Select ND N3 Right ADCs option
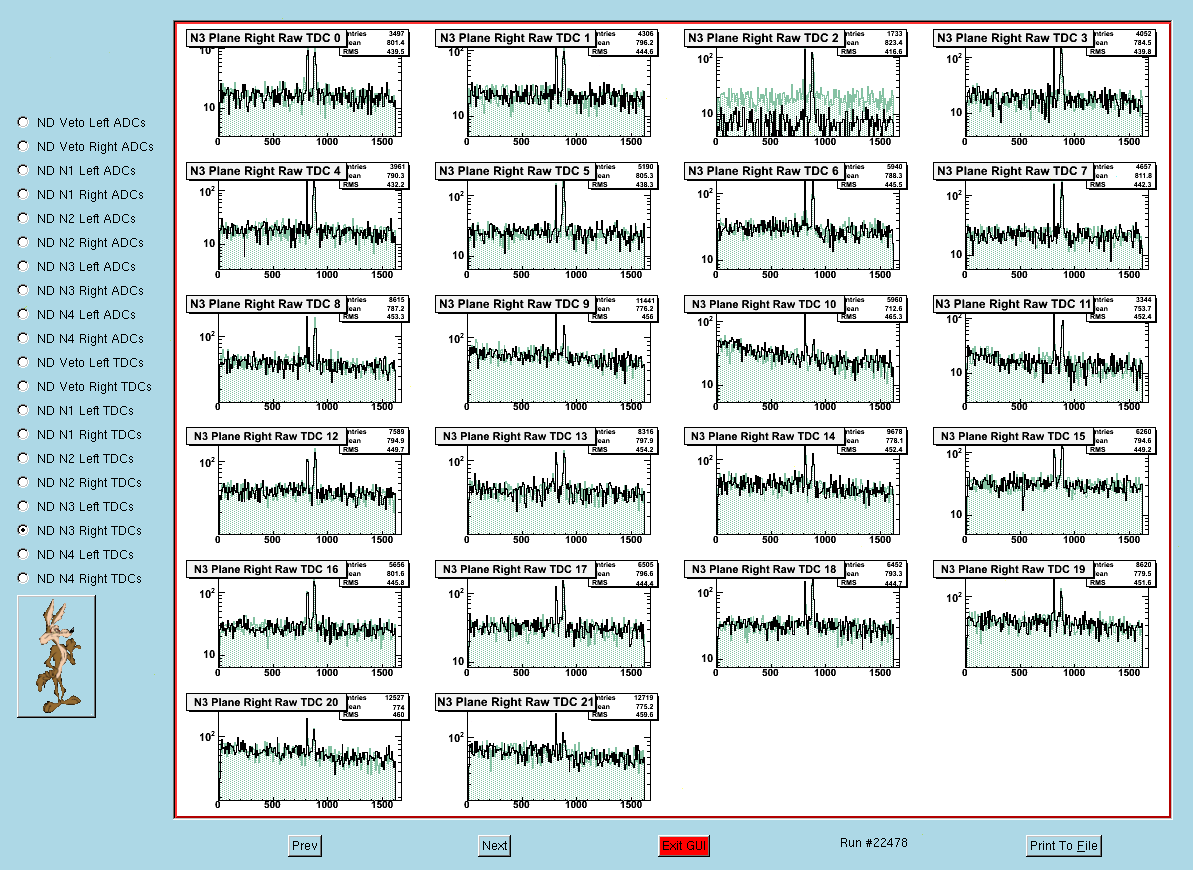1193x870 pixels. click(23, 290)
